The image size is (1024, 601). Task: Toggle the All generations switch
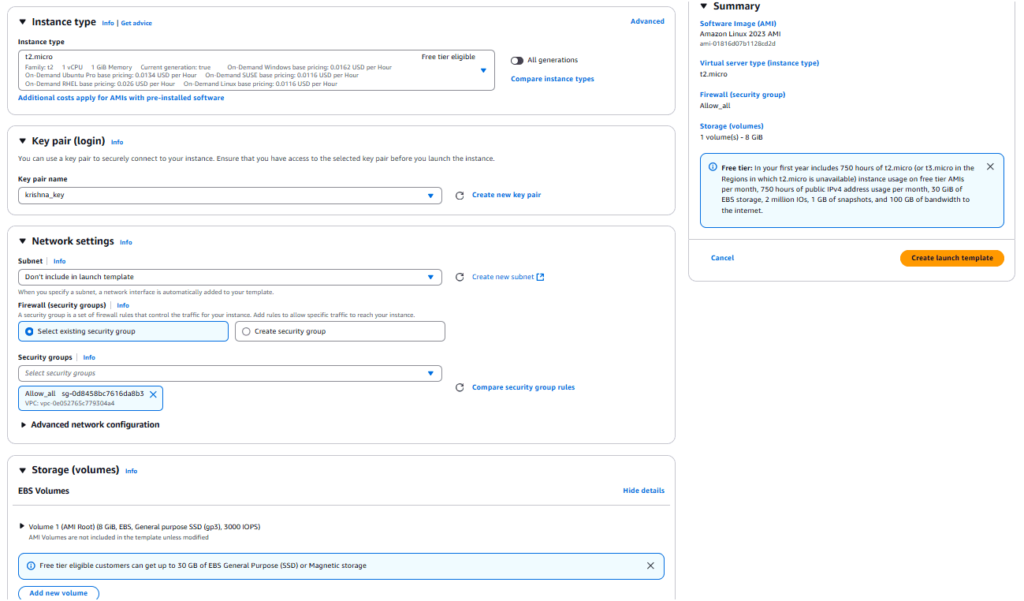click(x=517, y=60)
